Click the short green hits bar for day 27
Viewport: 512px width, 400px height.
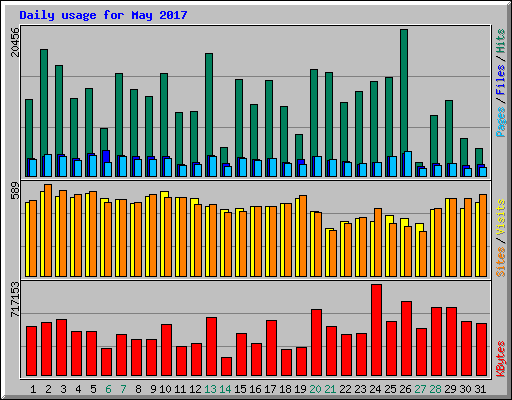[419, 165]
